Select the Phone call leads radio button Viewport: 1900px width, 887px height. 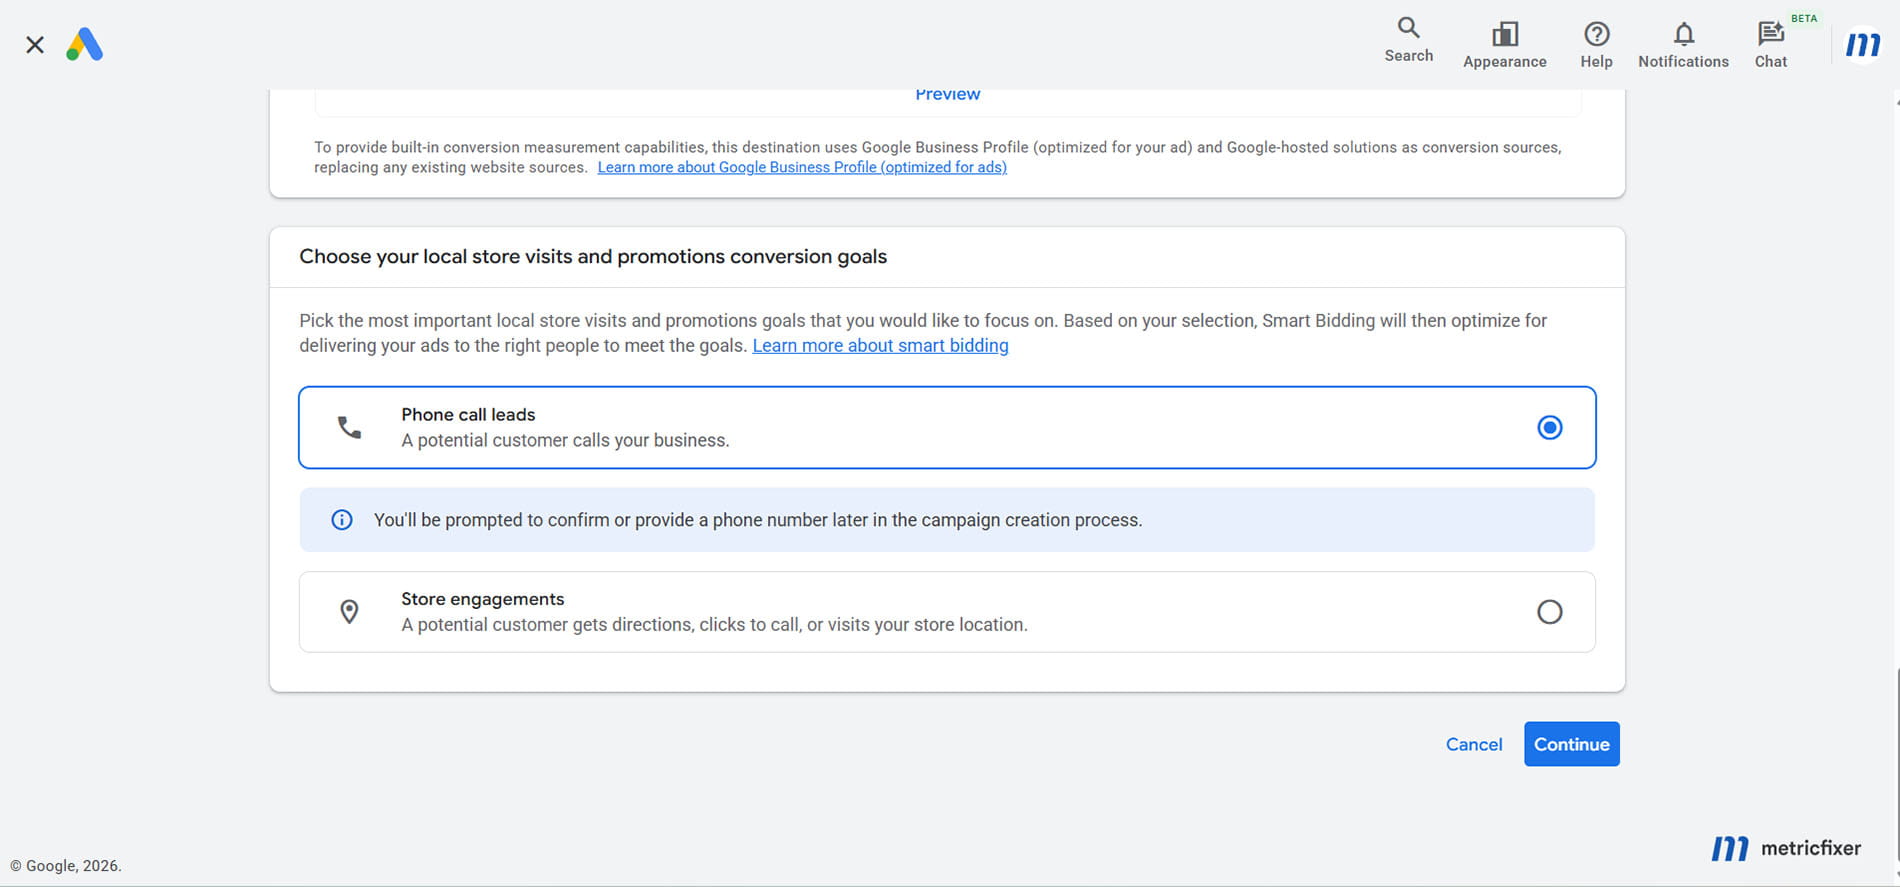tap(1549, 428)
